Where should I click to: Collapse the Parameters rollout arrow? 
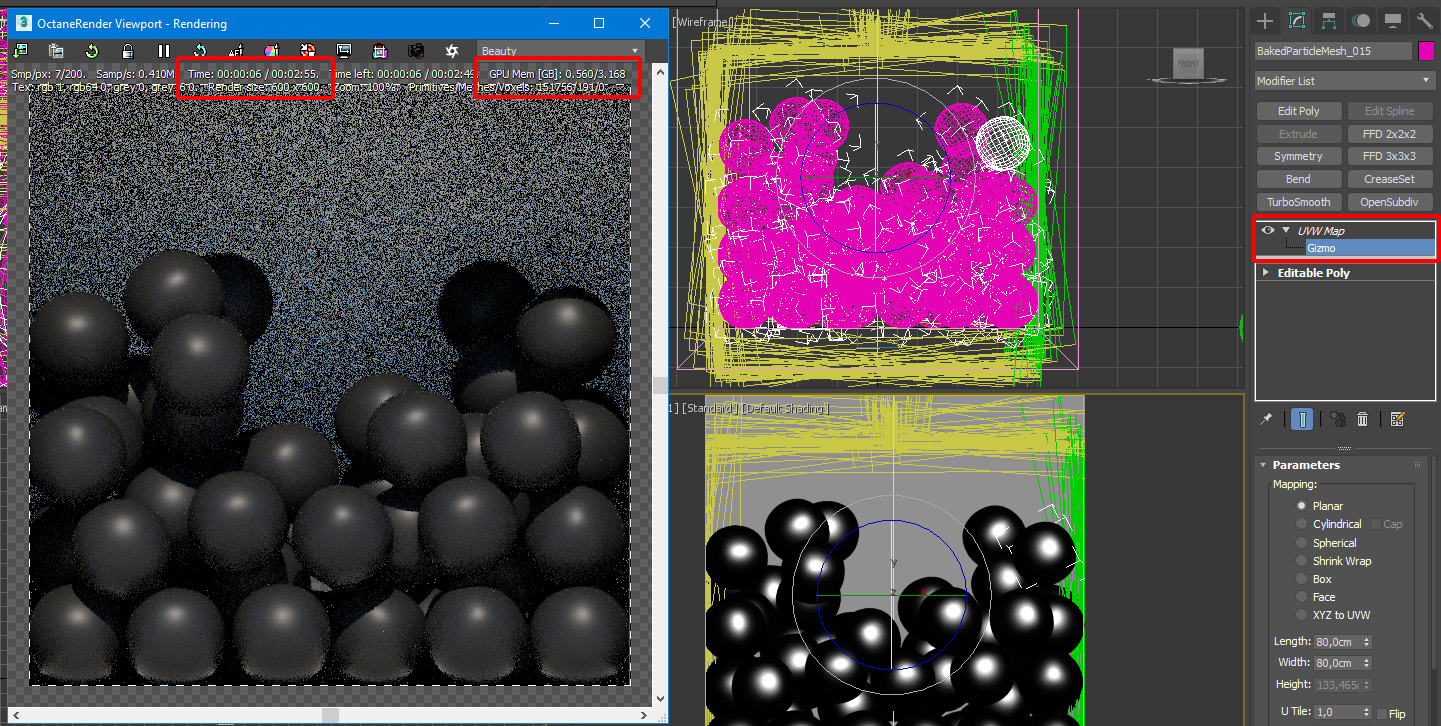click(1263, 465)
